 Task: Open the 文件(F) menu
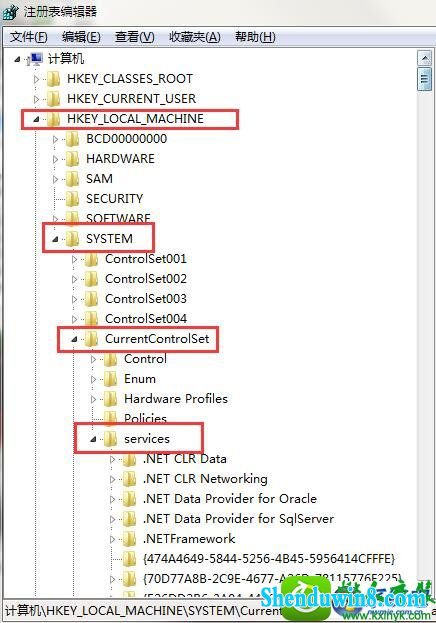28,37
